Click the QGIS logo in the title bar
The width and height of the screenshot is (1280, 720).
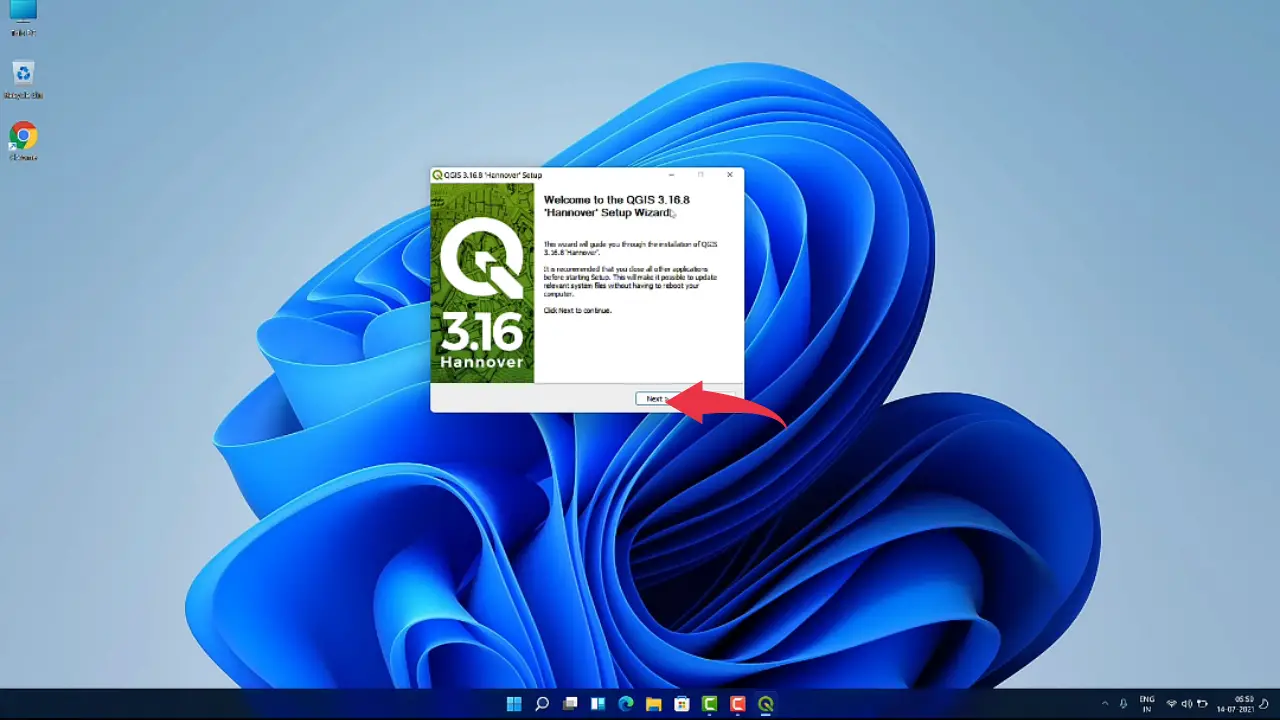click(x=437, y=175)
